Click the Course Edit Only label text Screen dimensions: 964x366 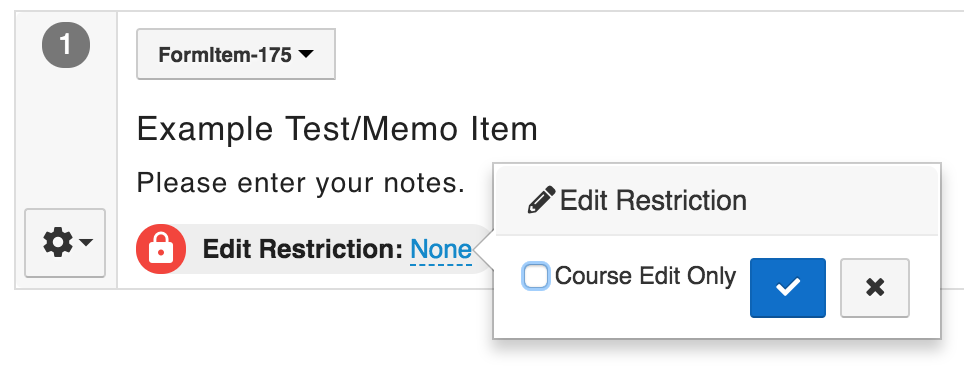[645, 276]
